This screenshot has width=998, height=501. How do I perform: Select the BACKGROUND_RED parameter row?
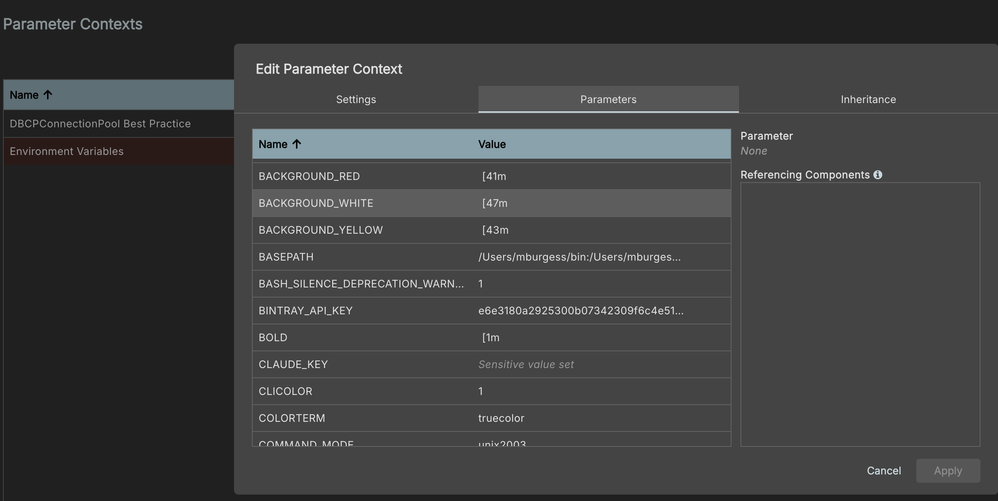click(309, 176)
